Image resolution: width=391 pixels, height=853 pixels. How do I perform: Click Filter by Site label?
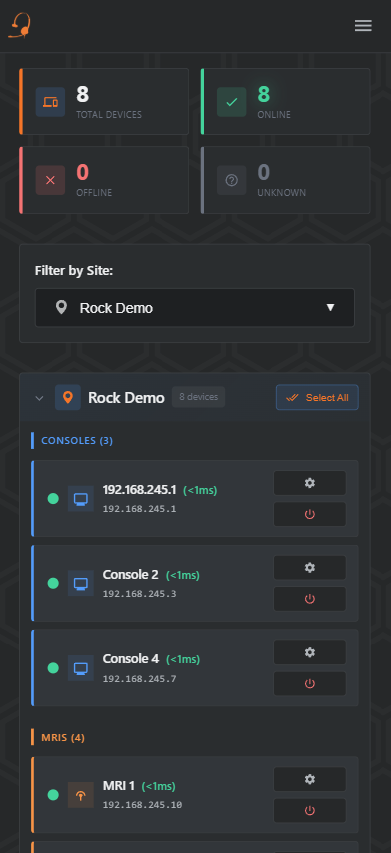[x=74, y=270]
